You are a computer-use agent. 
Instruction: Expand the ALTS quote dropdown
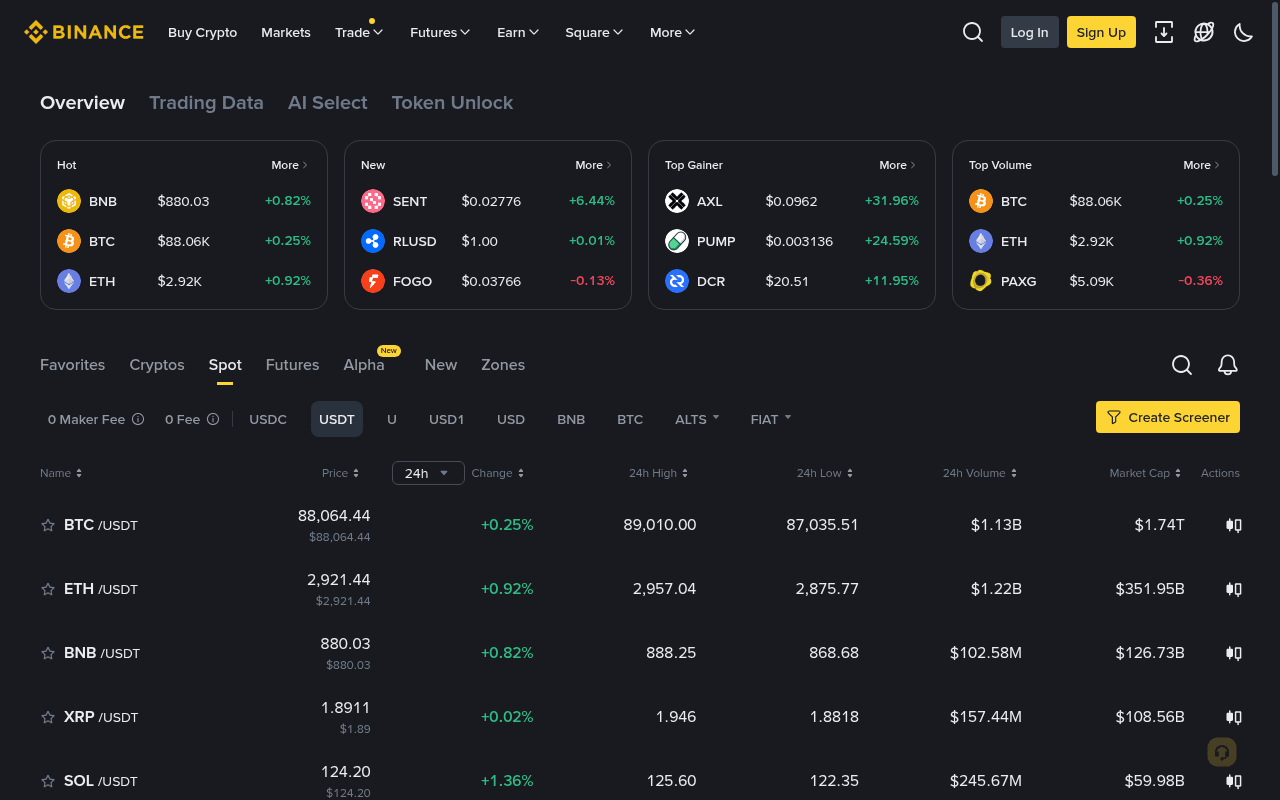click(697, 419)
